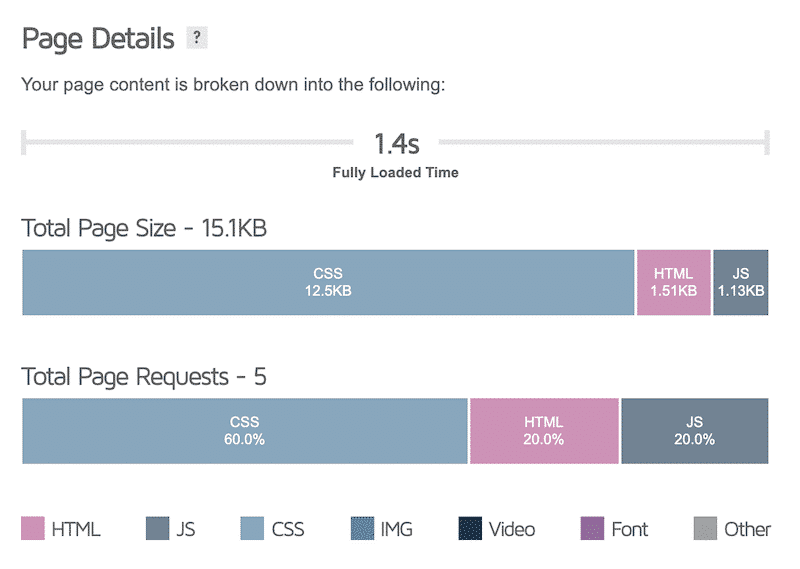Viewport: 800px width, 569px height.
Task: Click the Video legend label
Action: point(512,529)
